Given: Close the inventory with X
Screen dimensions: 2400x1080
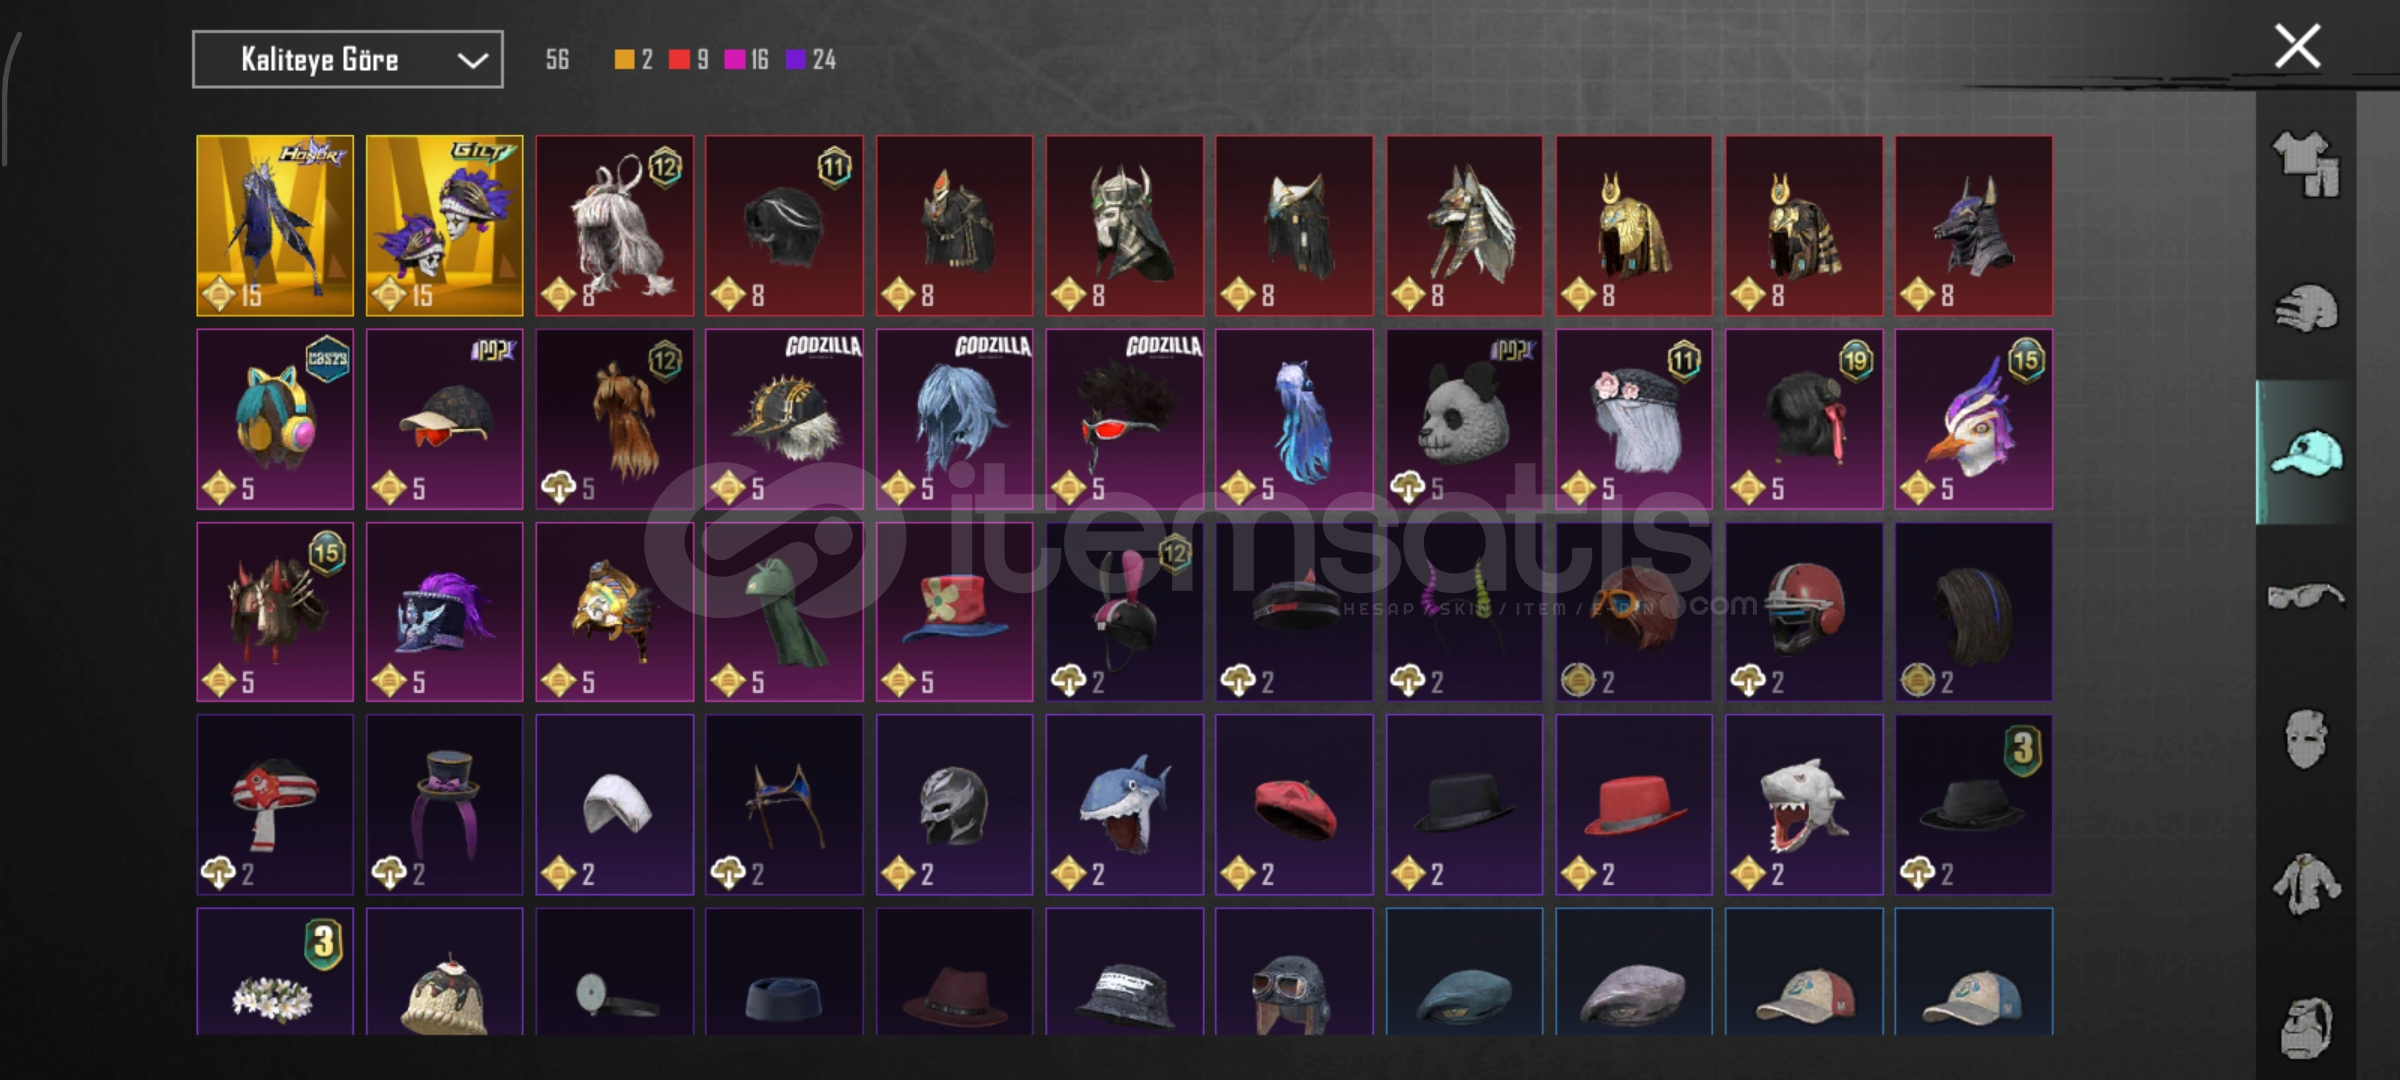Looking at the screenshot, I should pos(2297,47).
